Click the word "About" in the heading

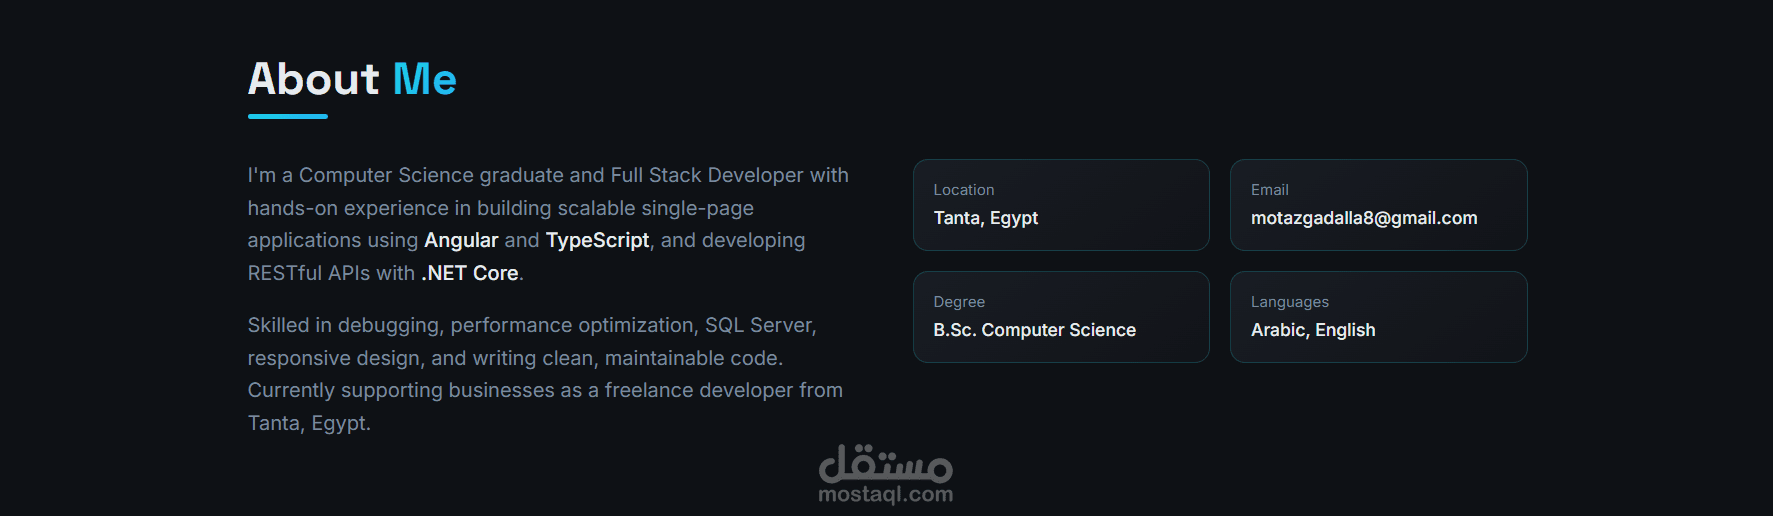coord(313,79)
